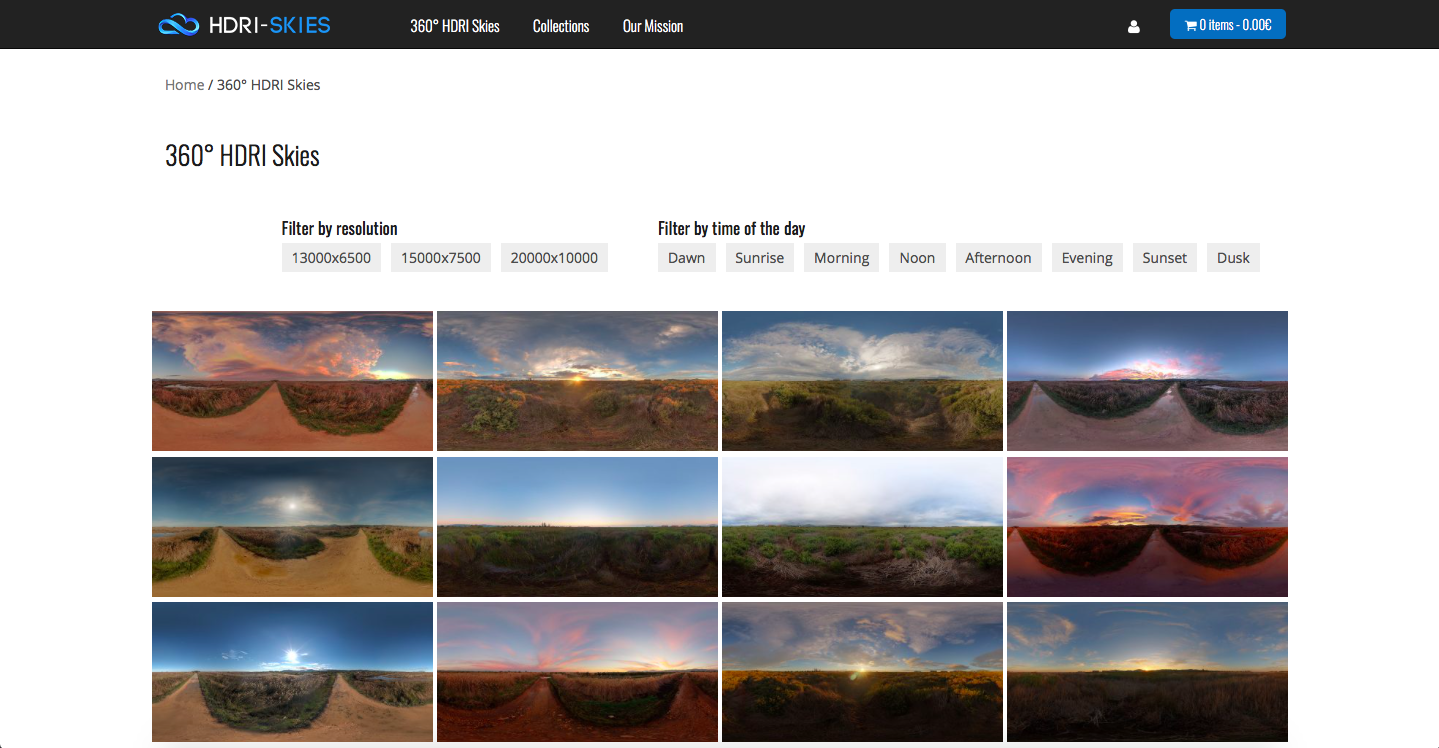This screenshot has height=748, width=1439.
Task: Click the breadcrumb text 360° HDRI Skies
Action: pos(269,85)
